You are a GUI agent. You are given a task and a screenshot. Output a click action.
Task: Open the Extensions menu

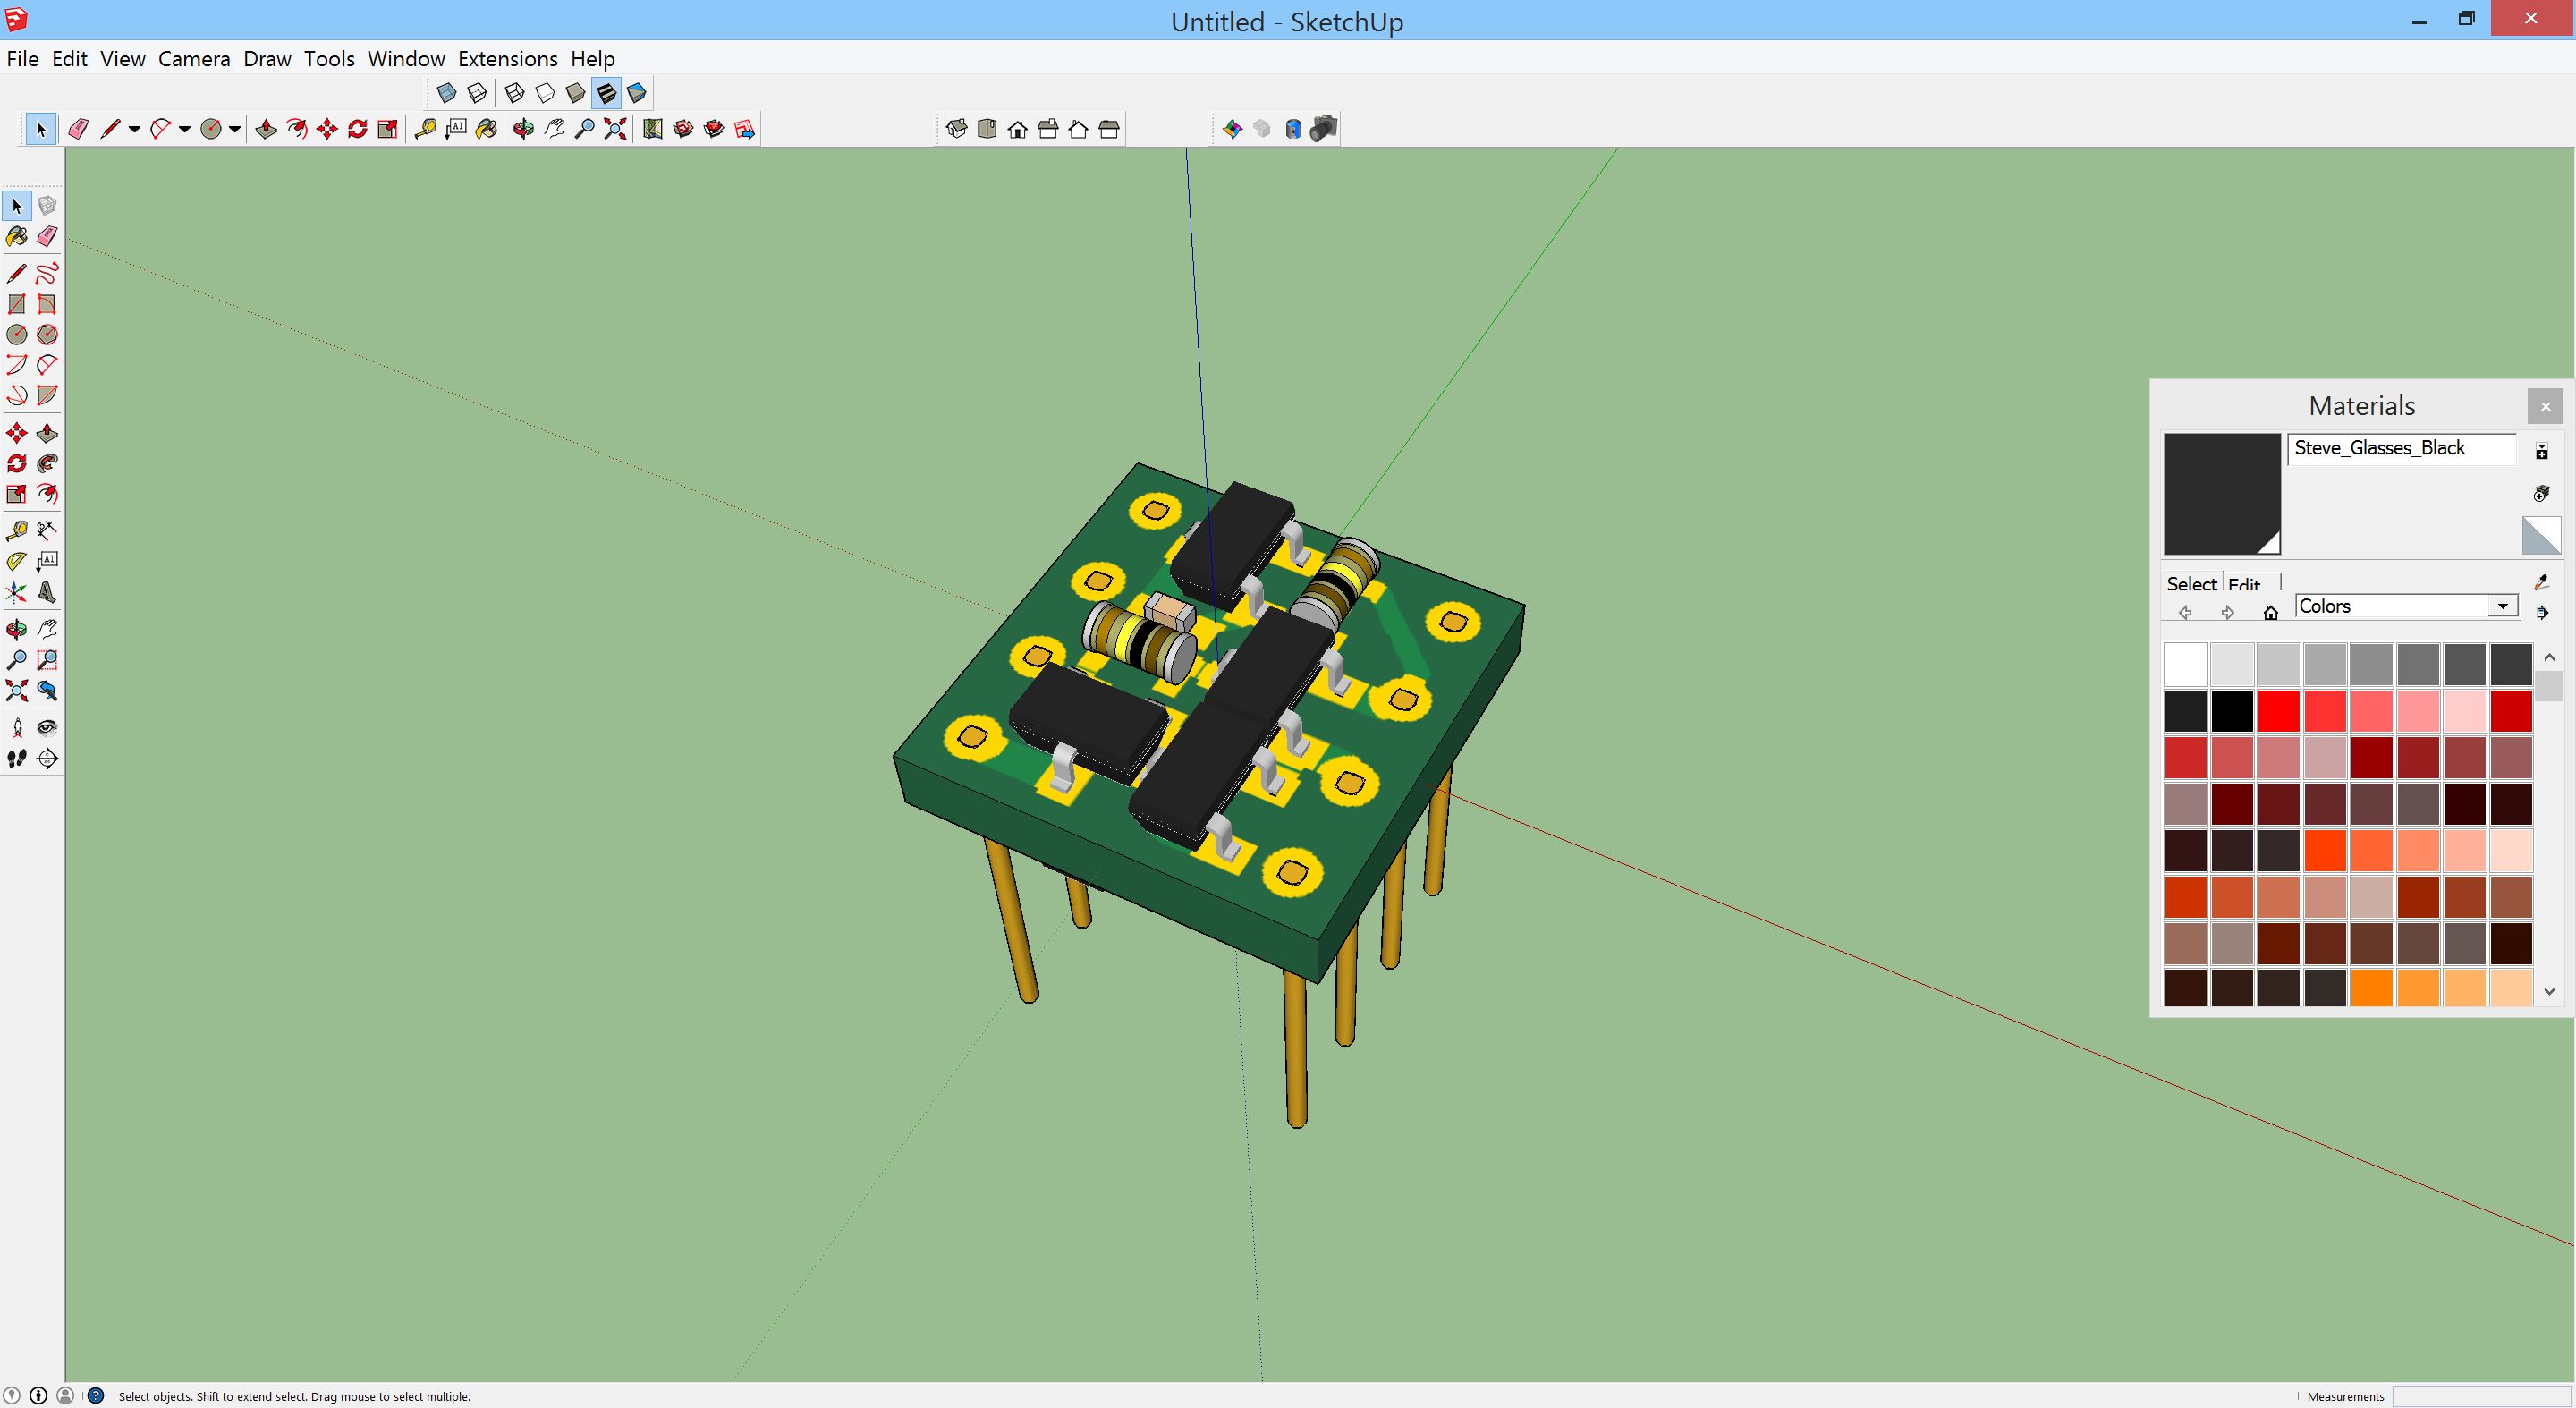pyautogui.click(x=508, y=59)
